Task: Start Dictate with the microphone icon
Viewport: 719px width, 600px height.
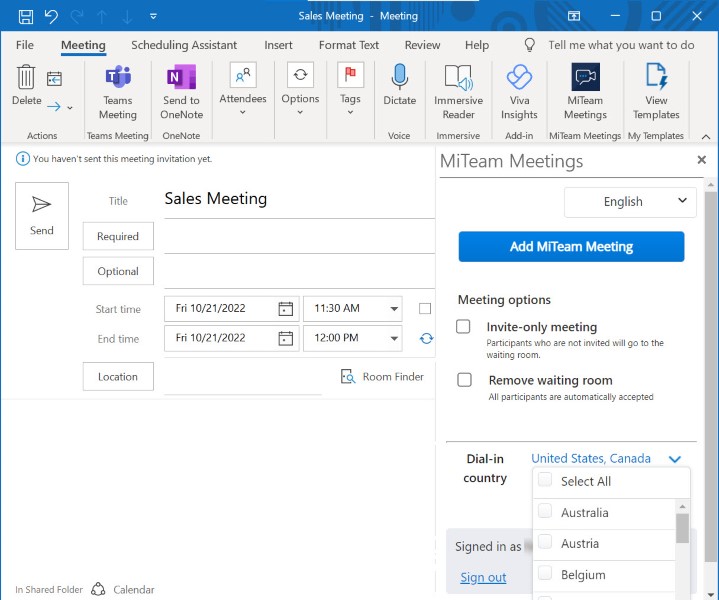Action: pos(399,79)
